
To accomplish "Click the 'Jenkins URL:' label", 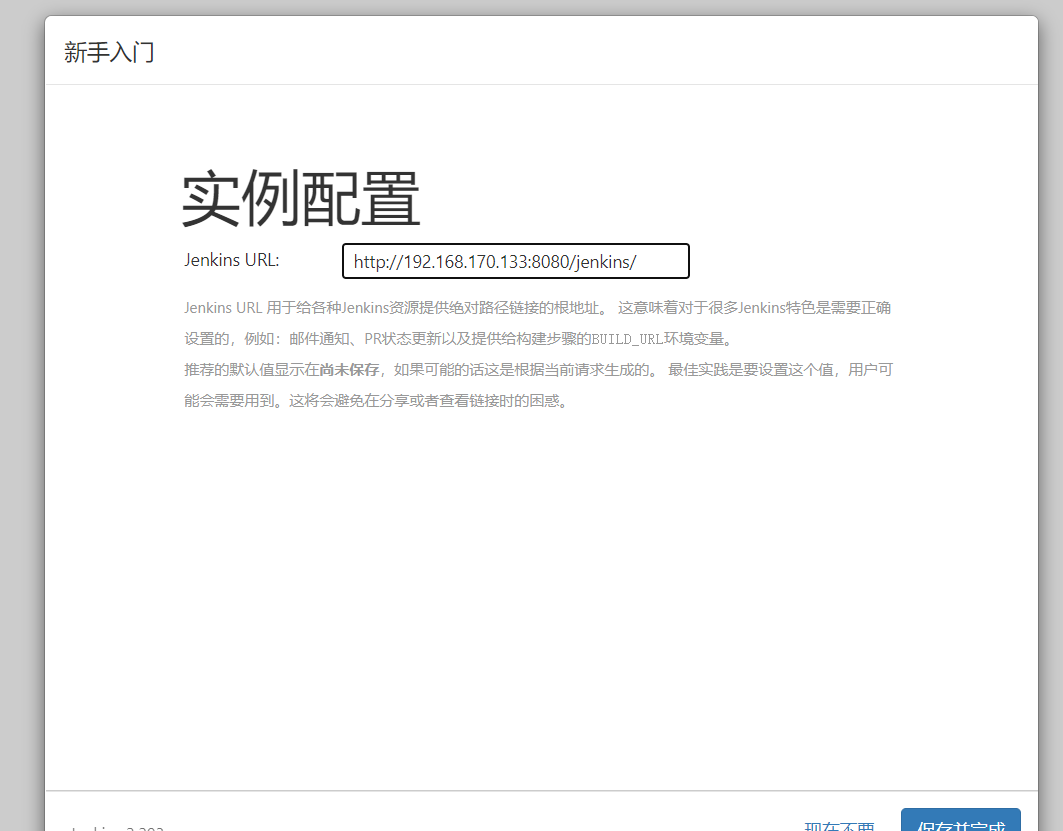I will coord(232,260).
